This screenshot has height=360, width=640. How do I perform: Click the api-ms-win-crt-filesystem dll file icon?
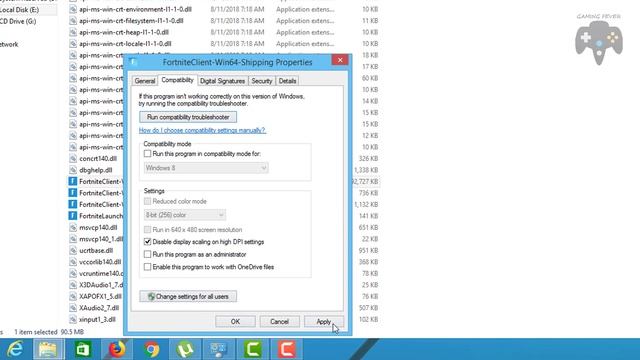click(73, 21)
